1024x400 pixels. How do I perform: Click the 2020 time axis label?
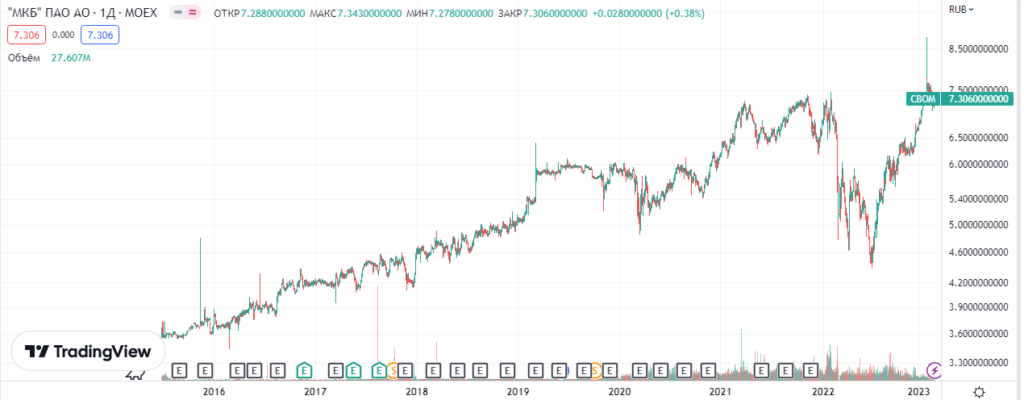pyautogui.click(x=619, y=392)
